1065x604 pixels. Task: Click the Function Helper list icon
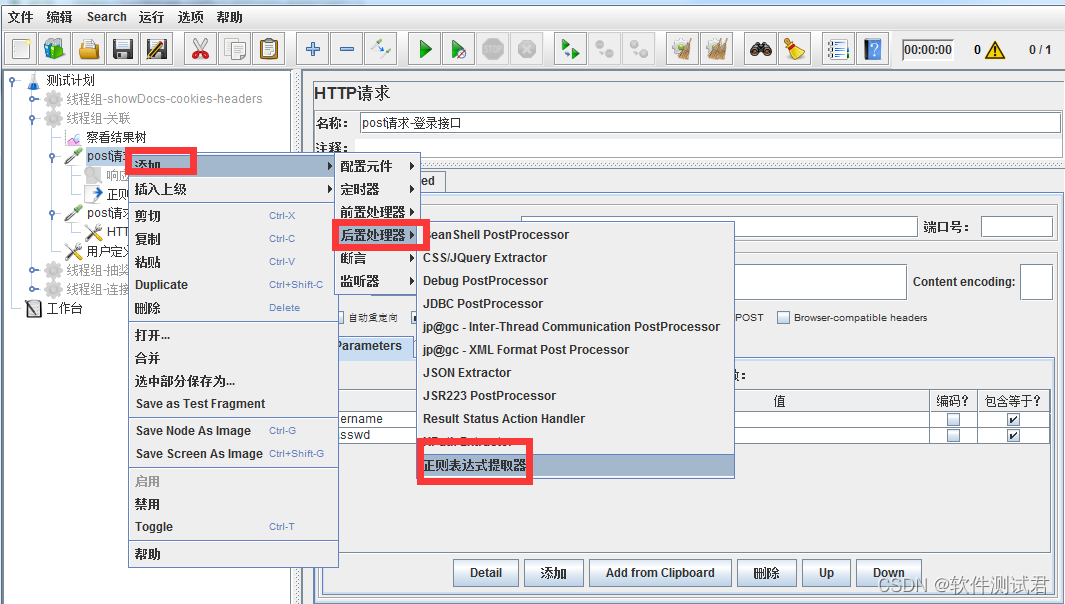pyautogui.click(x=838, y=49)
